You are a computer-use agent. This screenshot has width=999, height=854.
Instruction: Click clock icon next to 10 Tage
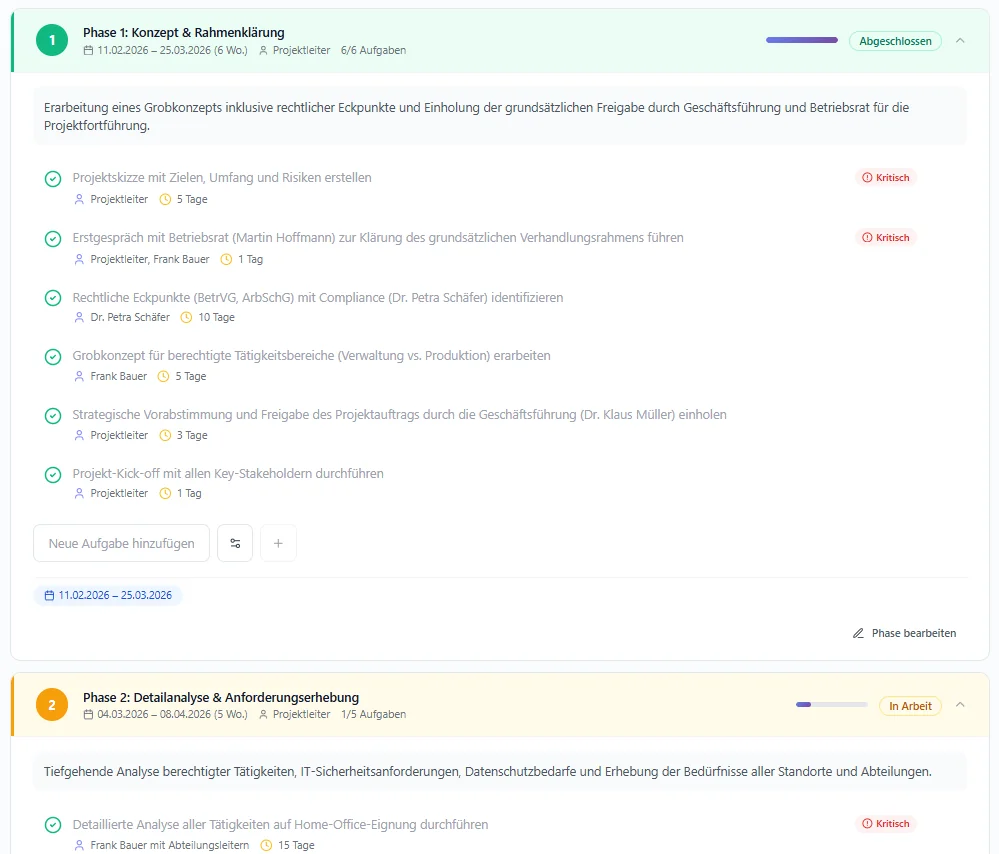pyautogui.click(x=186, y=318)
